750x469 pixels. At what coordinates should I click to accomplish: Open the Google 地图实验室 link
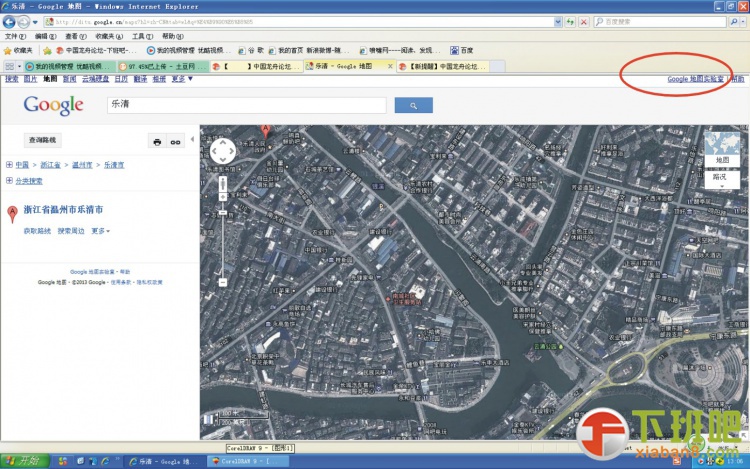coord(696,78)
